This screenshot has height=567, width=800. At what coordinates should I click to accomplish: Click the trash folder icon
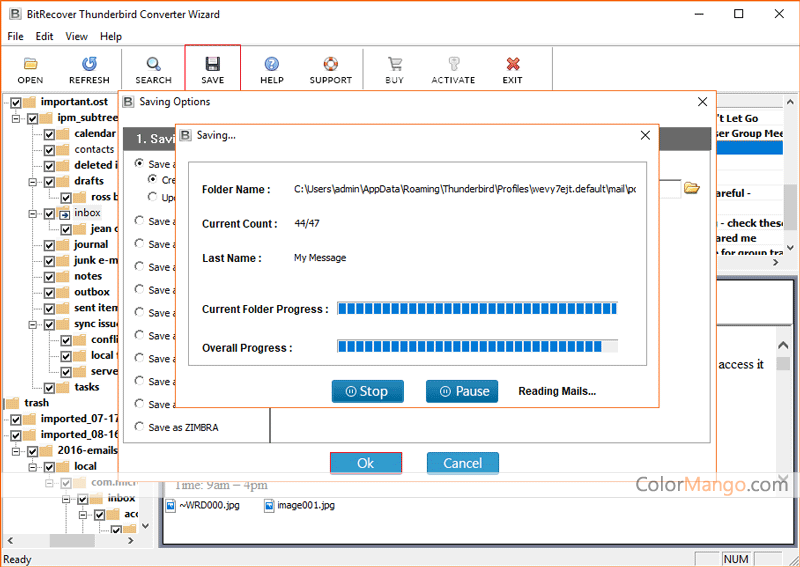pos(12,403)
